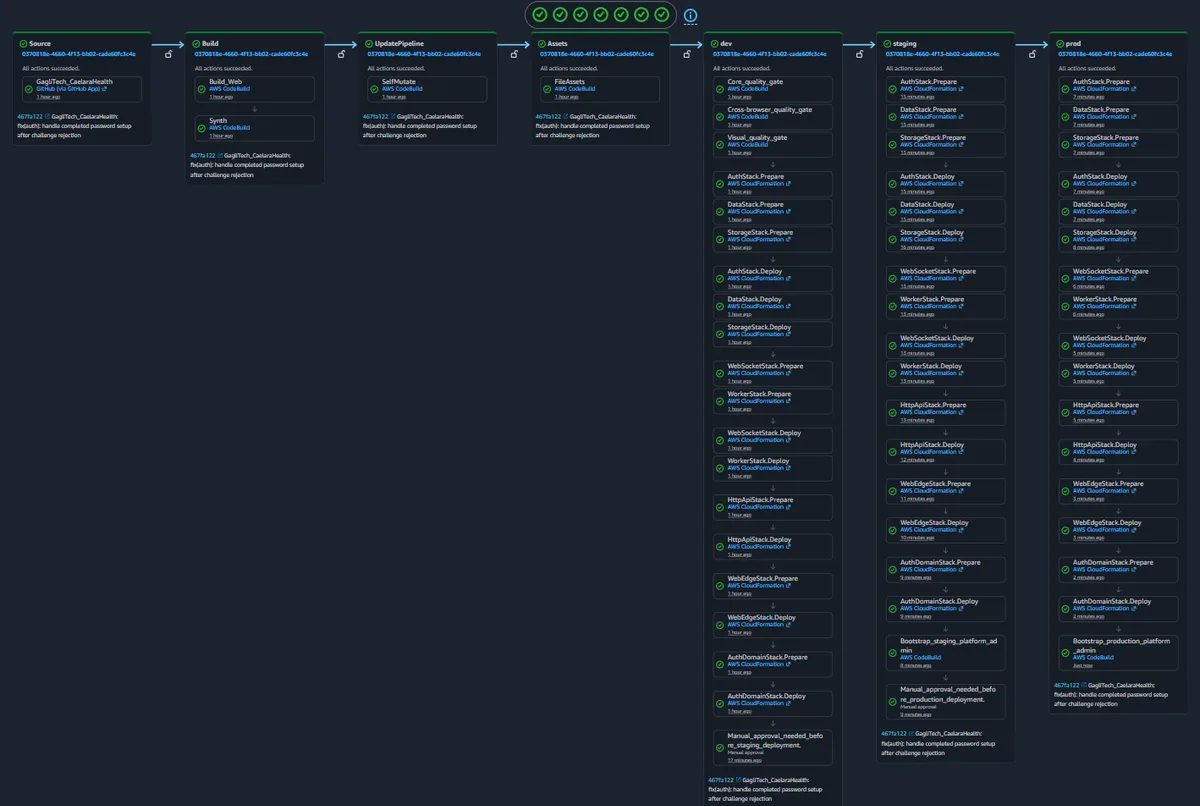Click the success icon on the Synth action

(x=200, y=128)
